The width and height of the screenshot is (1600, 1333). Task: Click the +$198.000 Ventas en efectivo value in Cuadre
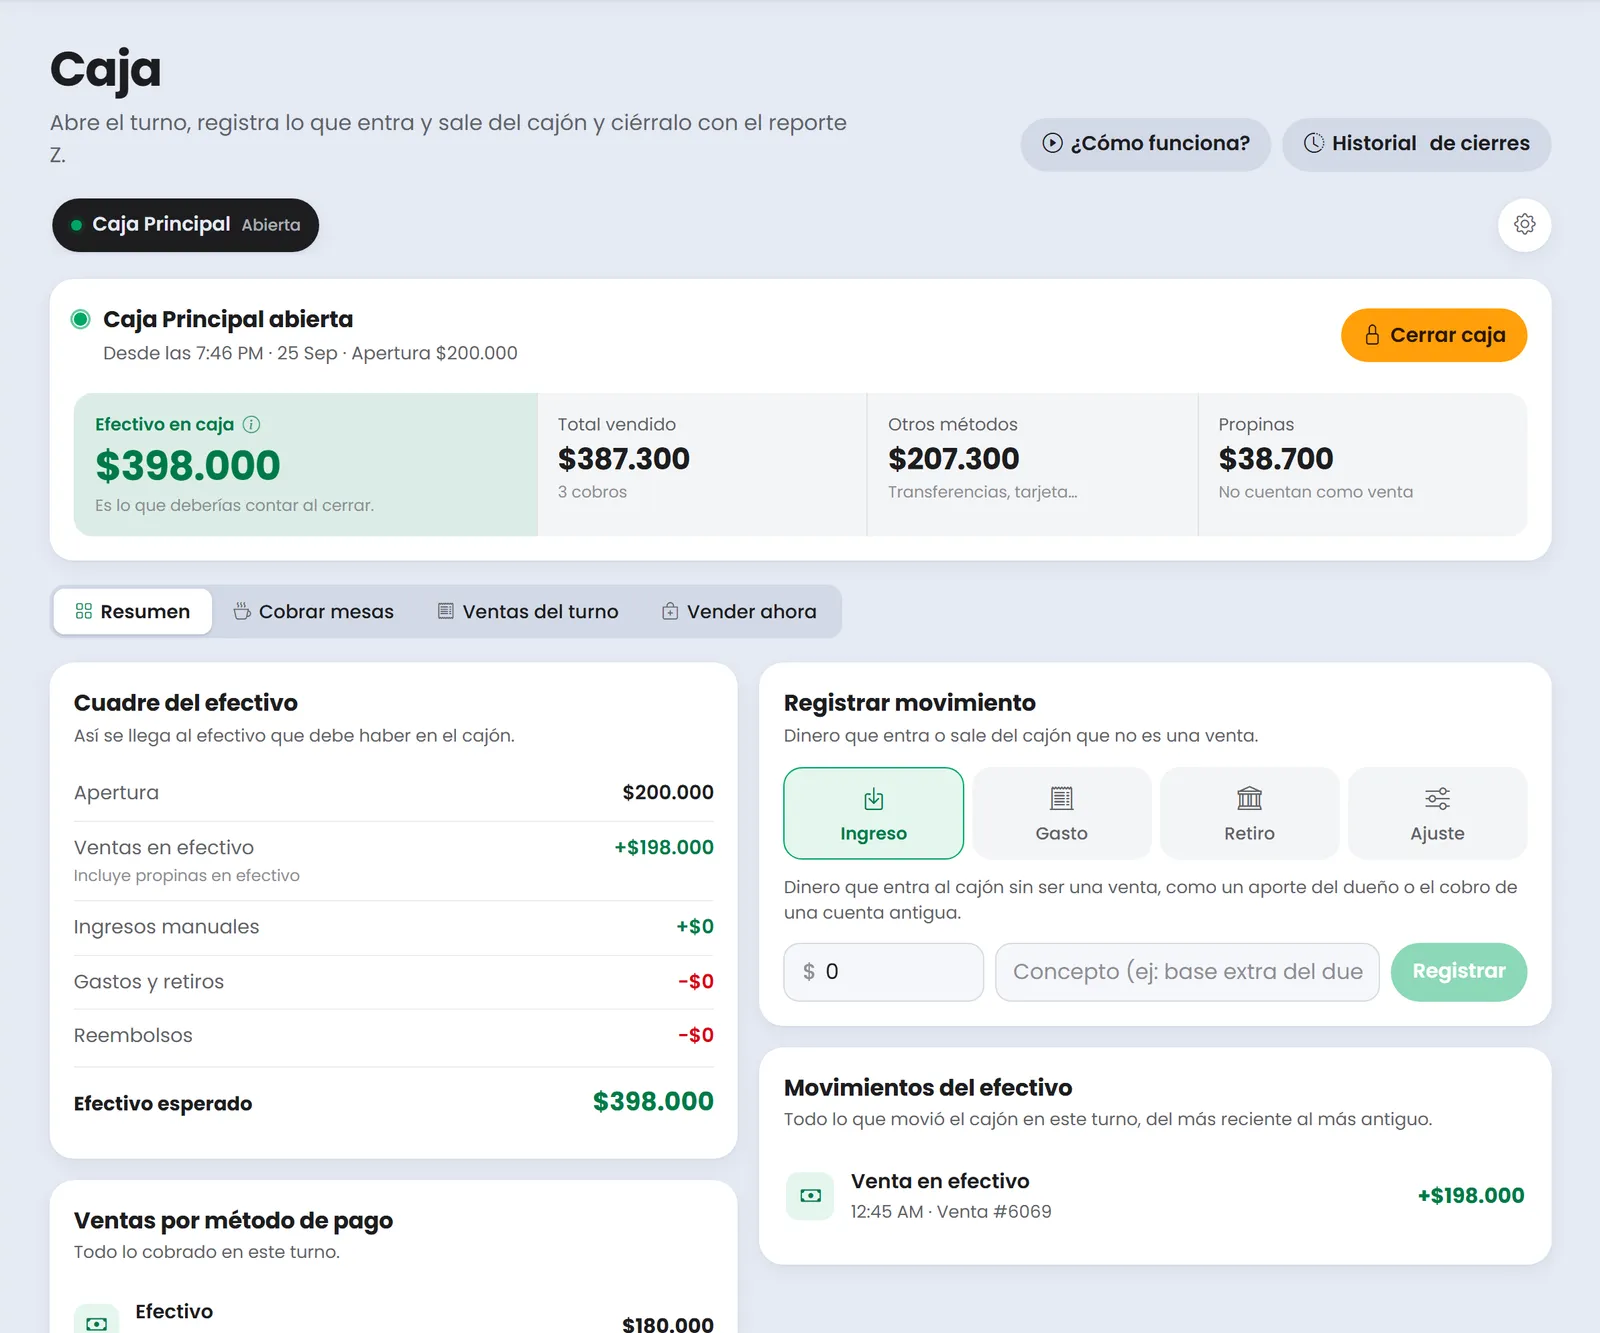pos(664,848)
